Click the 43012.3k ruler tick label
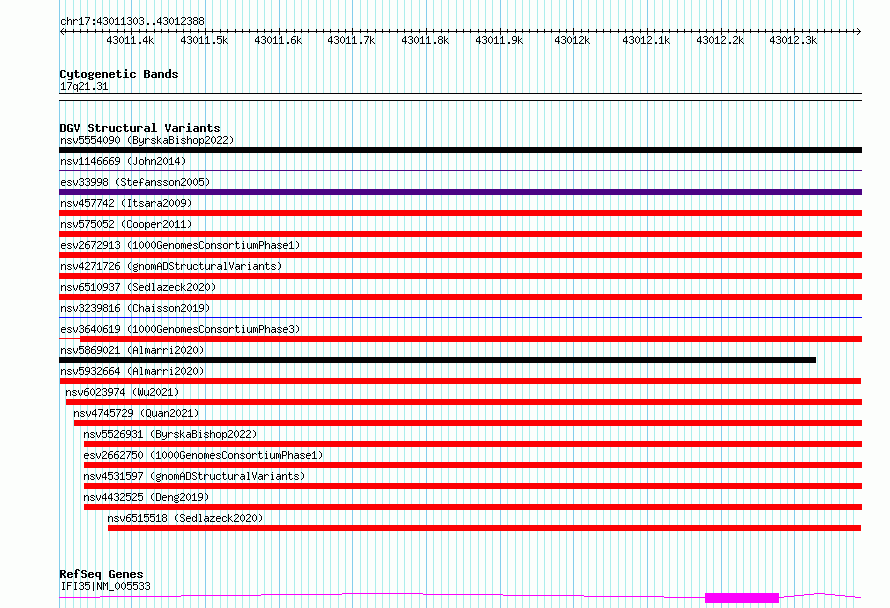Image resolution: width=890 pixels, height=608 pixels. [x=793, y=41]
